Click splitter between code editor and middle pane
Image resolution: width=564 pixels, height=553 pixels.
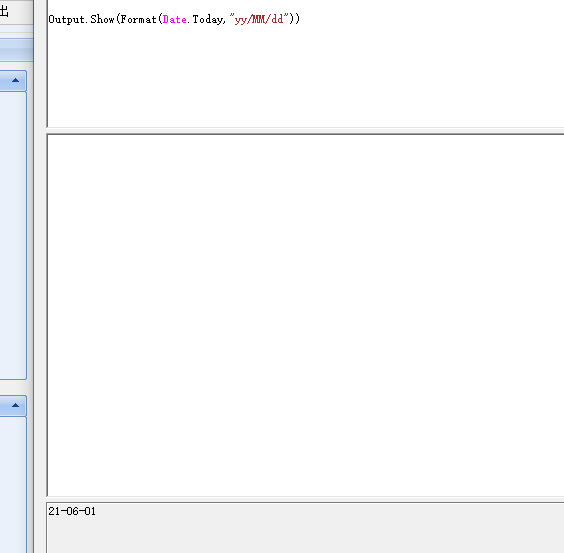(305, 130)
